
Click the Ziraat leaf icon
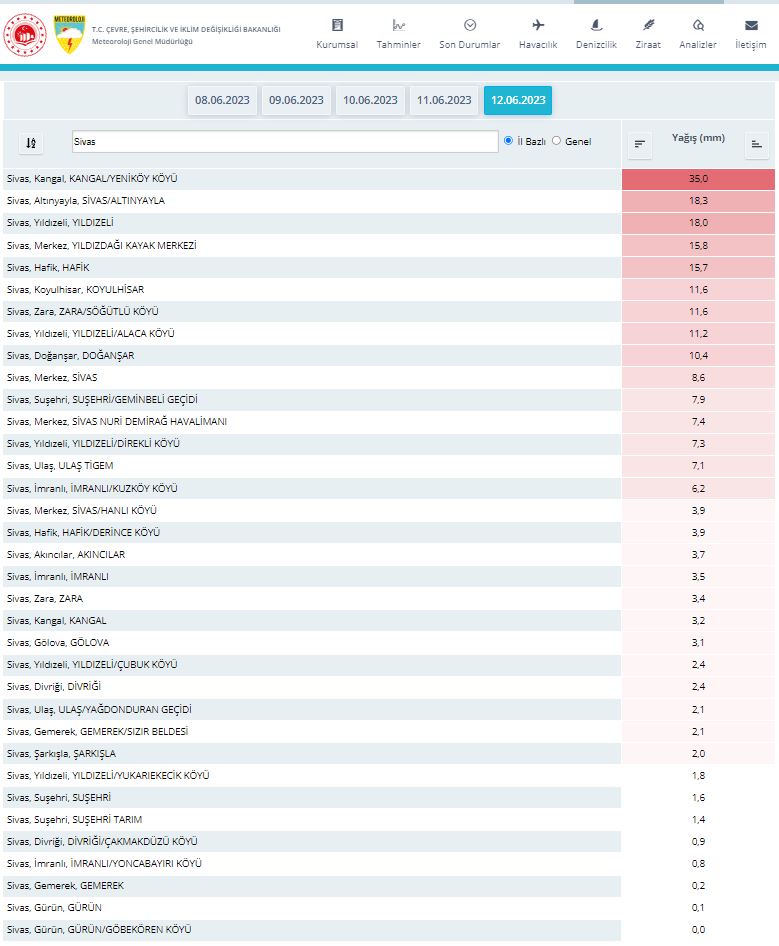tap(648, 25)
